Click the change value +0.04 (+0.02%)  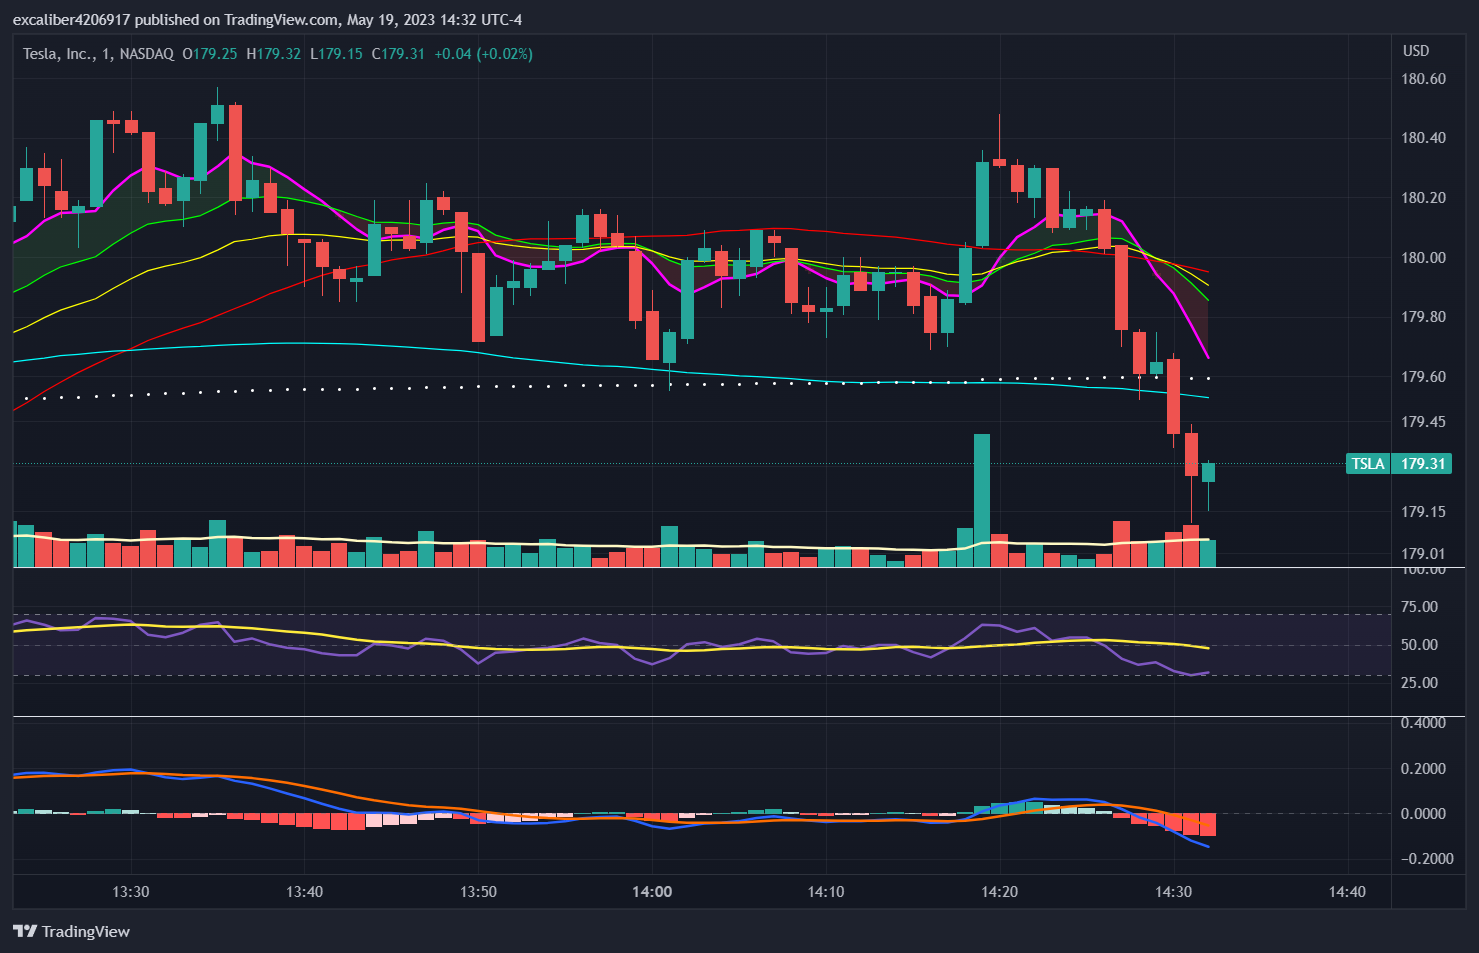(483, 54)
